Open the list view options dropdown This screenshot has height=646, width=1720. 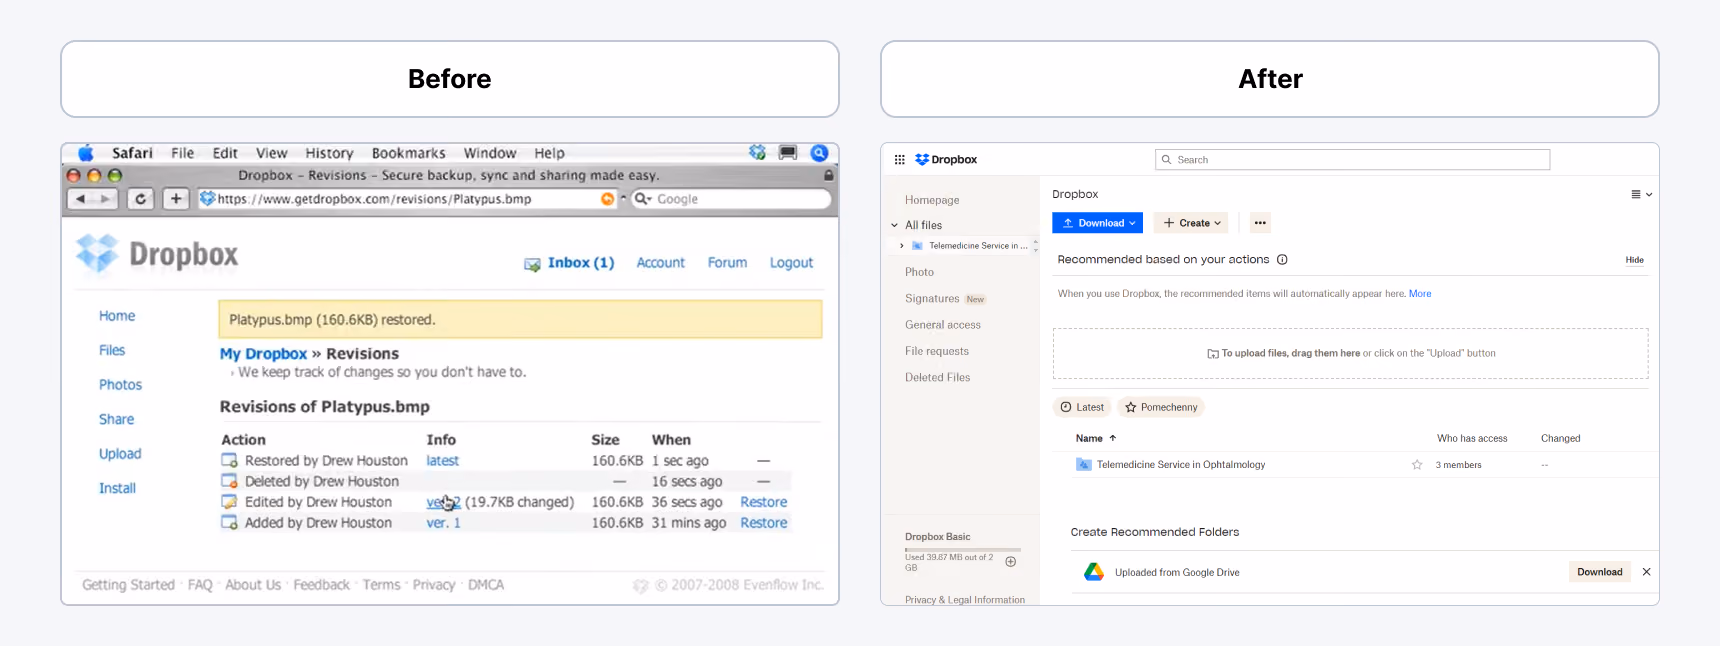tap(1642, 195)
